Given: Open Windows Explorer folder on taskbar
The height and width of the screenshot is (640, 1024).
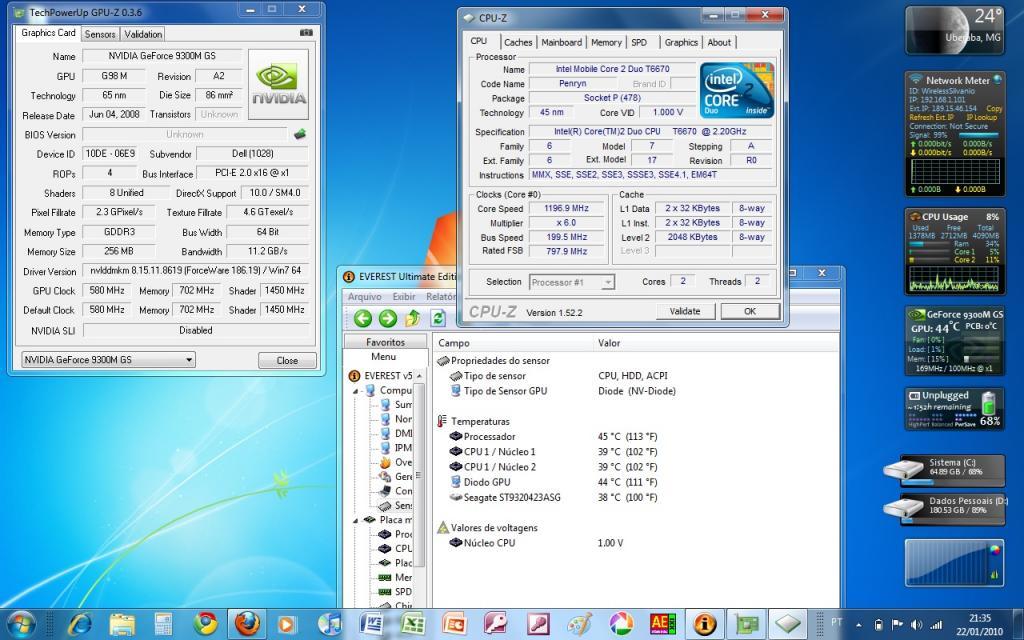Looking at the screenshot, I should point(121,624).
